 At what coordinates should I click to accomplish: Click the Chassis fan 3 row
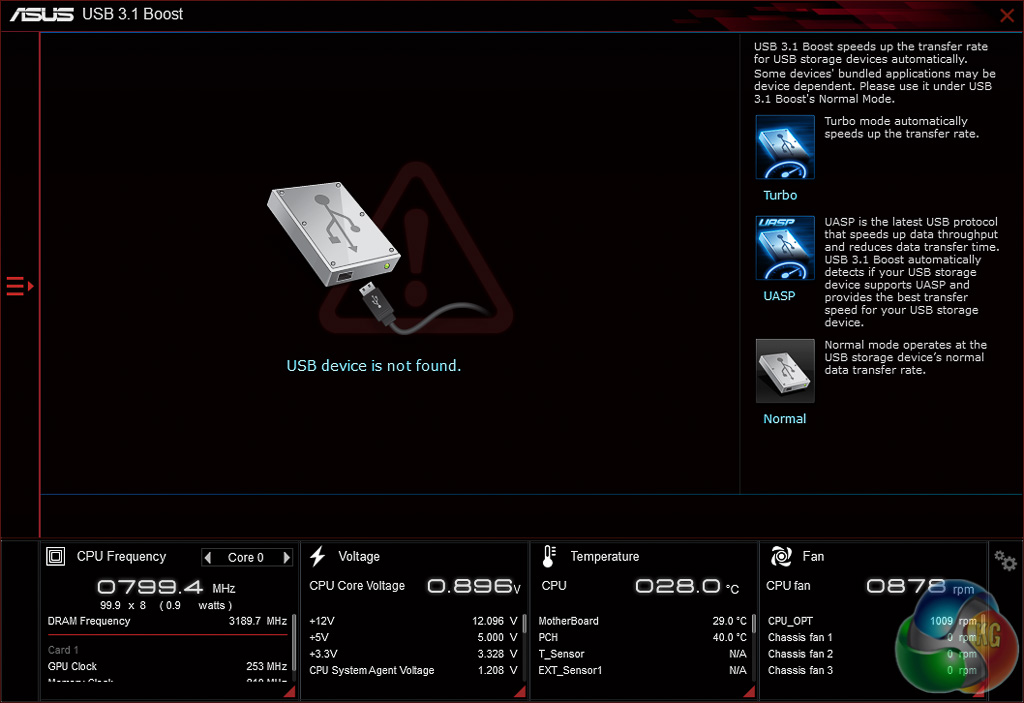coord(872,670)
